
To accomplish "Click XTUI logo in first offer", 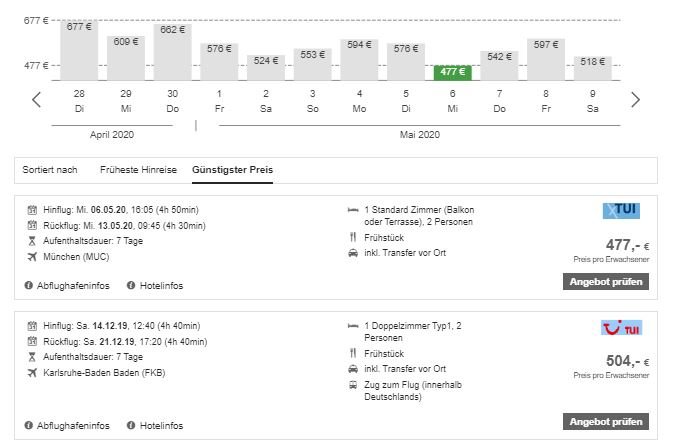I will [621, 211].
